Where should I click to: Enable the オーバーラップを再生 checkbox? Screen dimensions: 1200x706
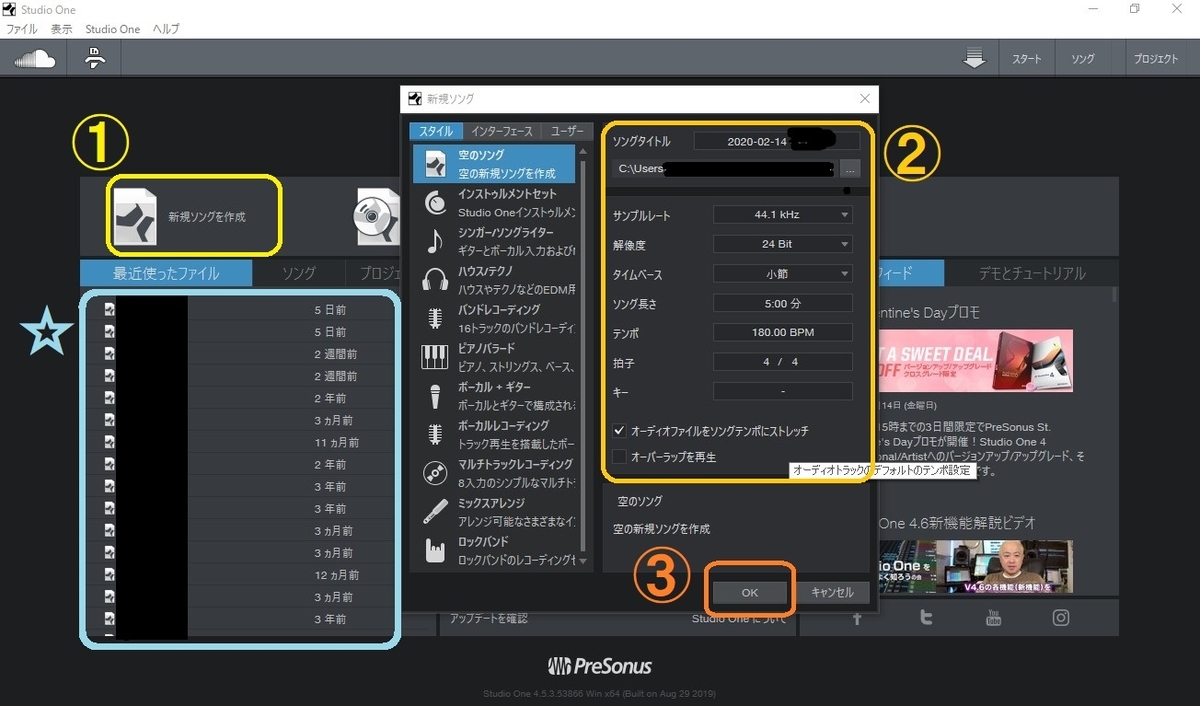coord(620,457)
